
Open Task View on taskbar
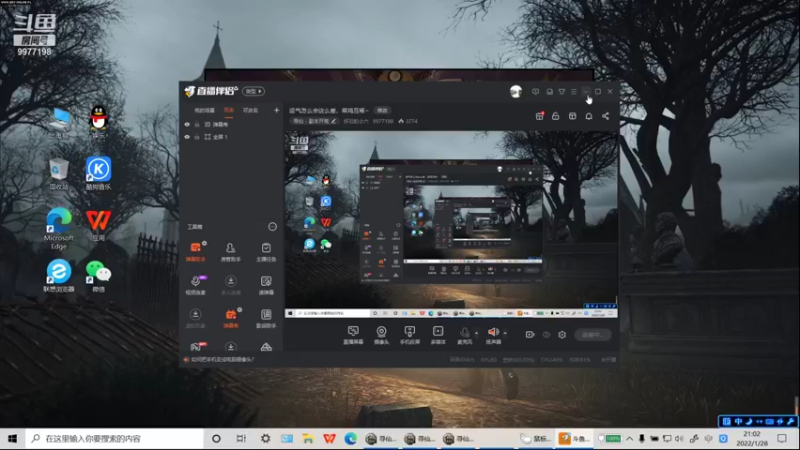click(241, 439)
